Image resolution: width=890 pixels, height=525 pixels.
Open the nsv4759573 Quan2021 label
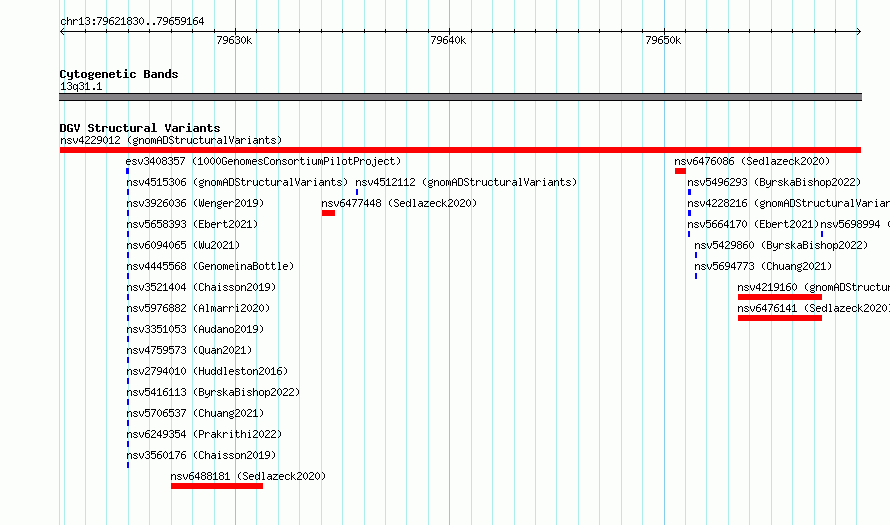[x=189, y=350]
